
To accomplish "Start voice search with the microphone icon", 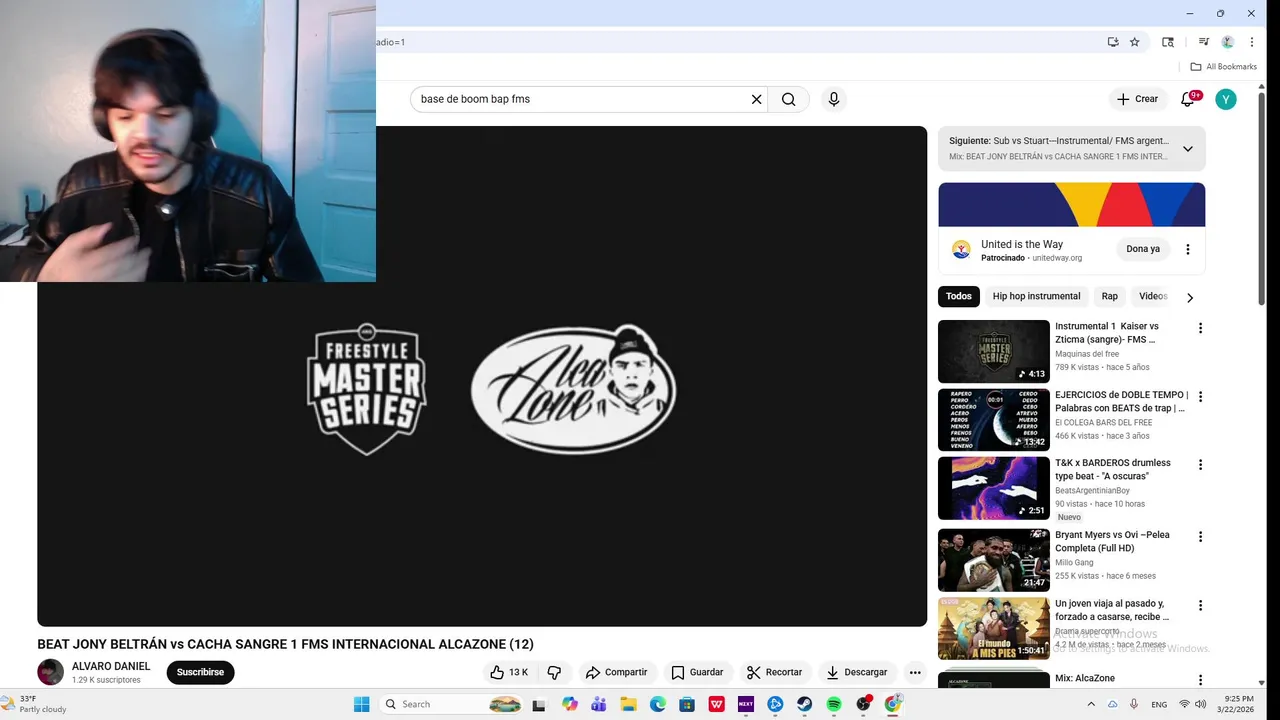I will [x=834, y=99].
